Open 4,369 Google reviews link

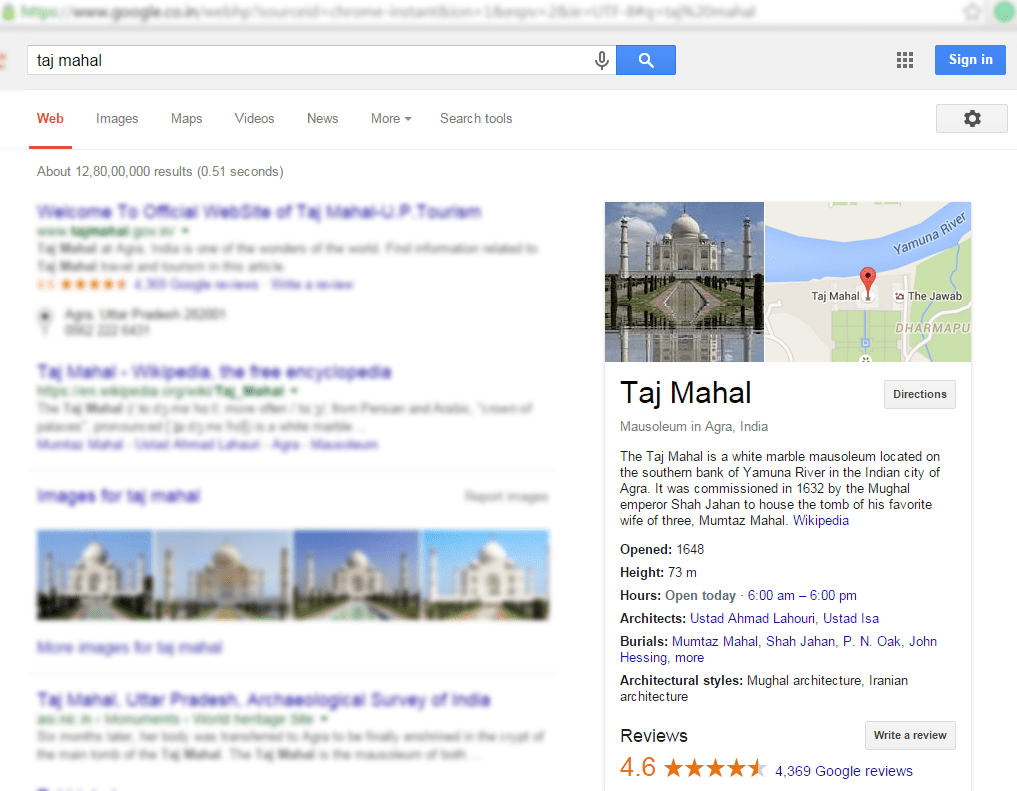(844, 771)
